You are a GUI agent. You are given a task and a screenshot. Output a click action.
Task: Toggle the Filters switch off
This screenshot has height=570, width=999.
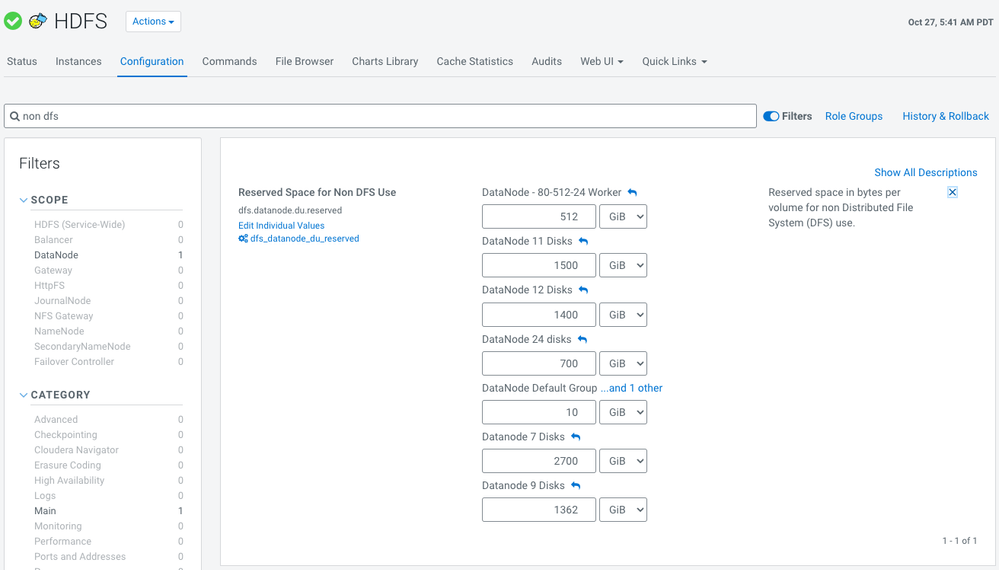(x=771, y=116)
